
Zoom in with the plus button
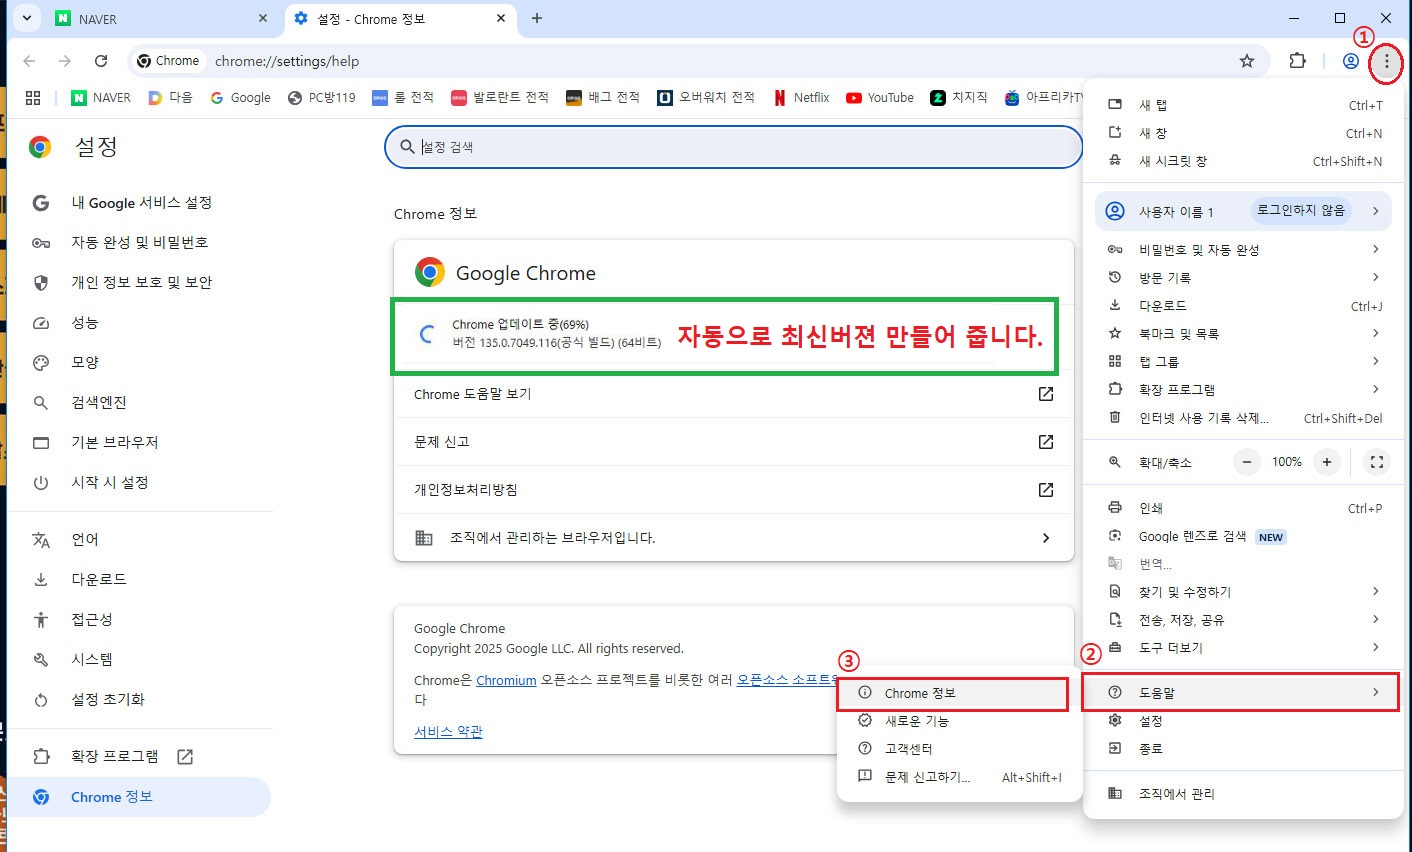pos(1327,462)
